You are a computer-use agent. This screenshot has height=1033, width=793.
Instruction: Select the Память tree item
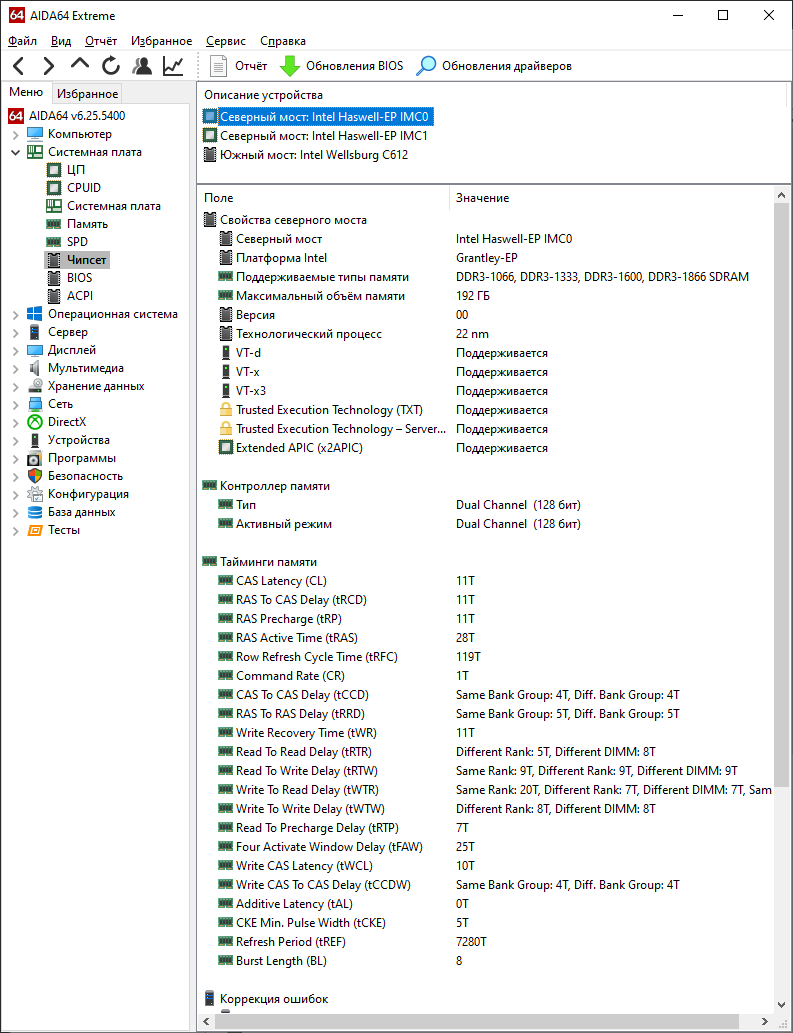pyautogui.click(x=88, y=224)
